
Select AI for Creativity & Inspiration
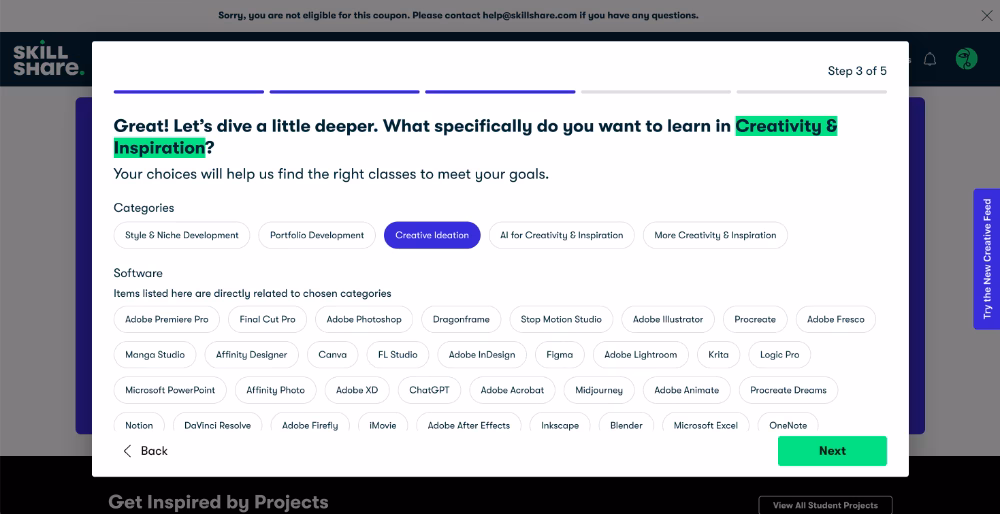pyautogui.click(x=561, y=235)
